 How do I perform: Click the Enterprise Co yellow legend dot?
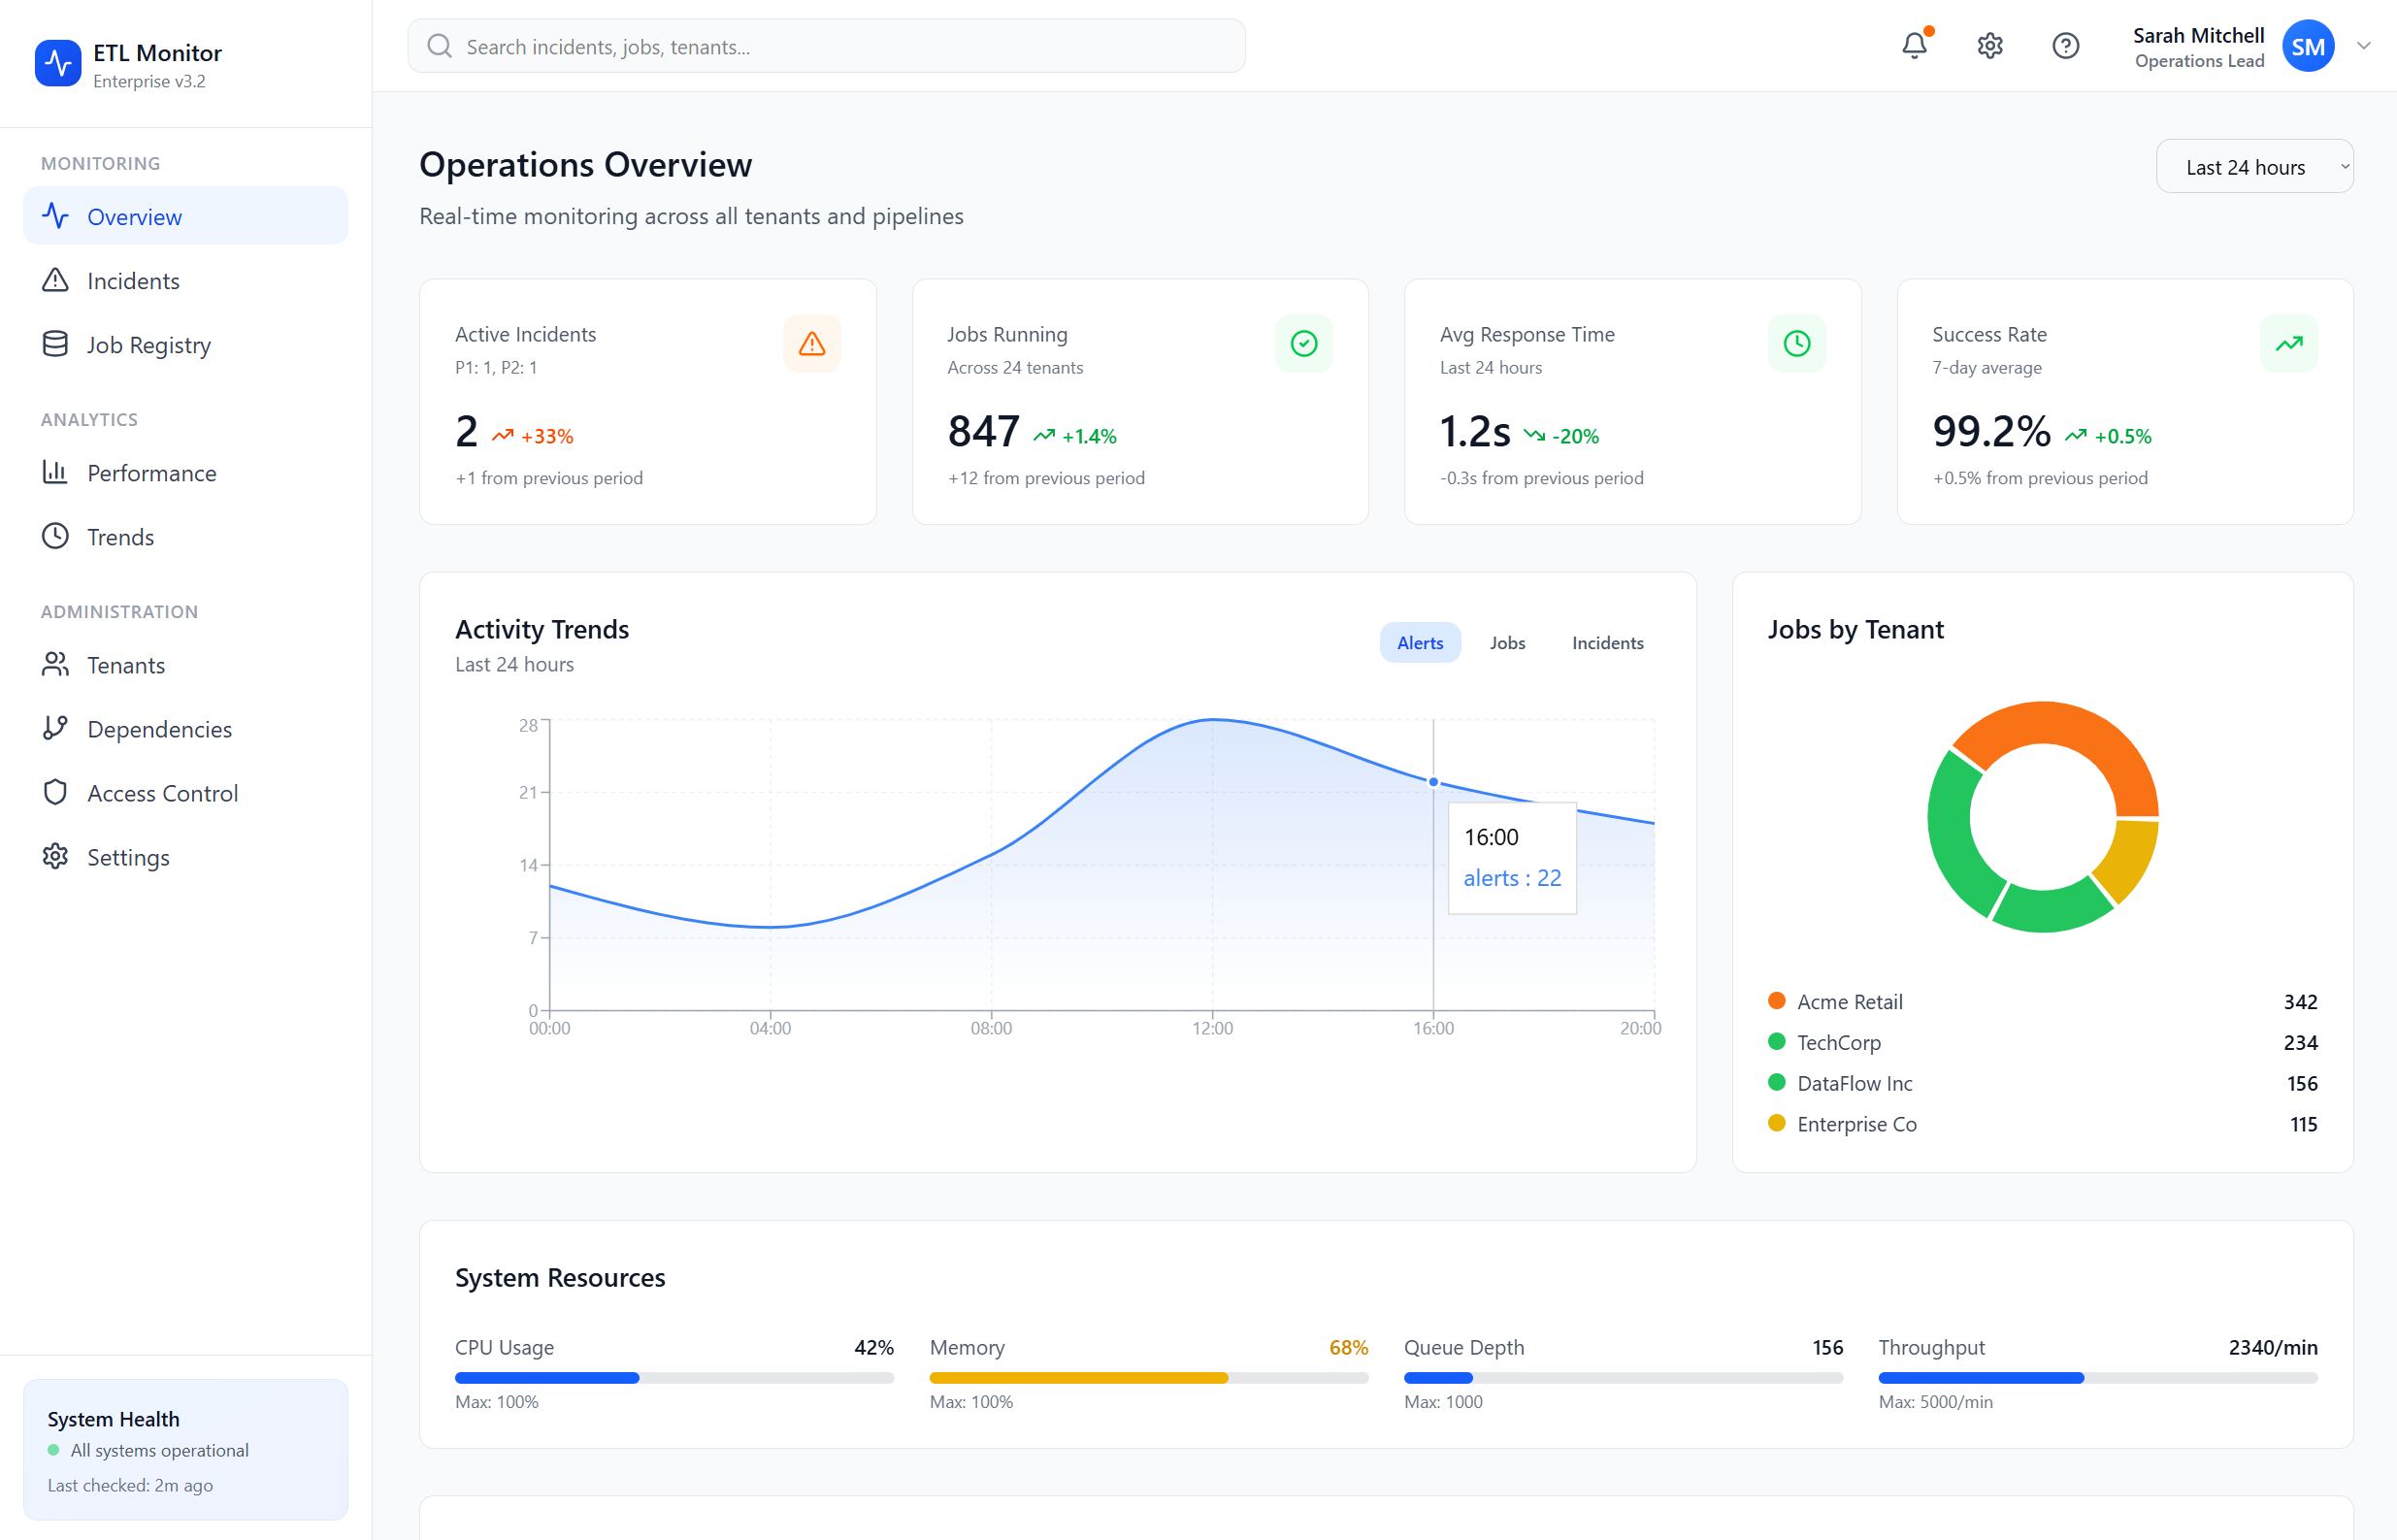pos(1776,1123)
